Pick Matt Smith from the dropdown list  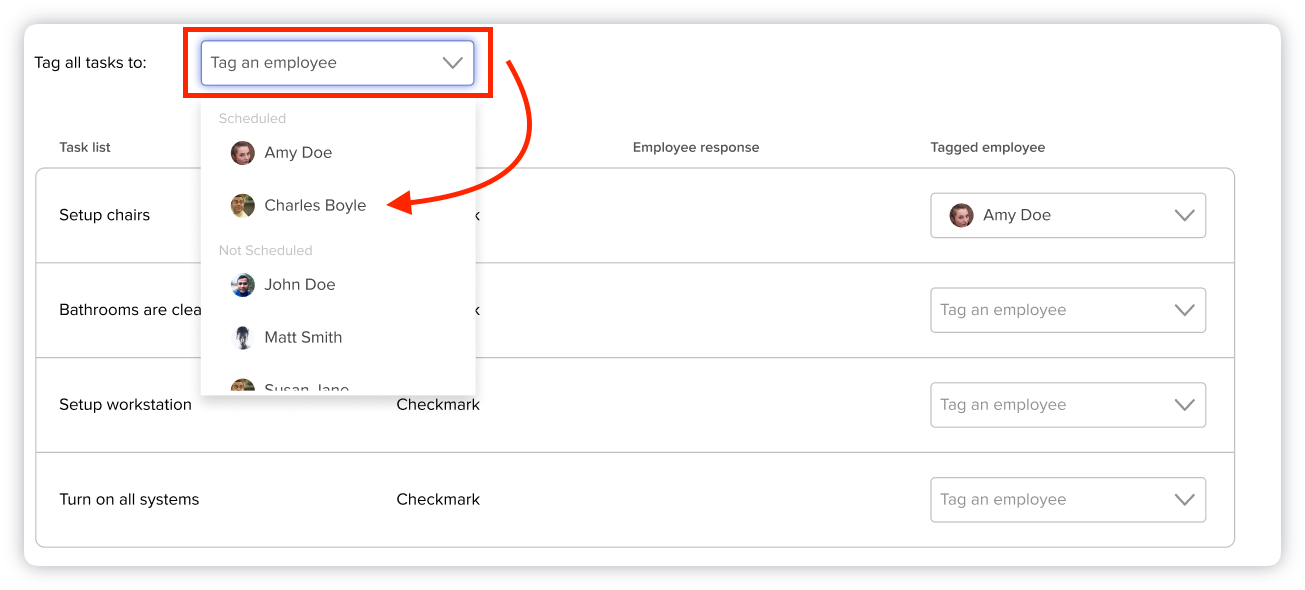click(x=303, y=338)
